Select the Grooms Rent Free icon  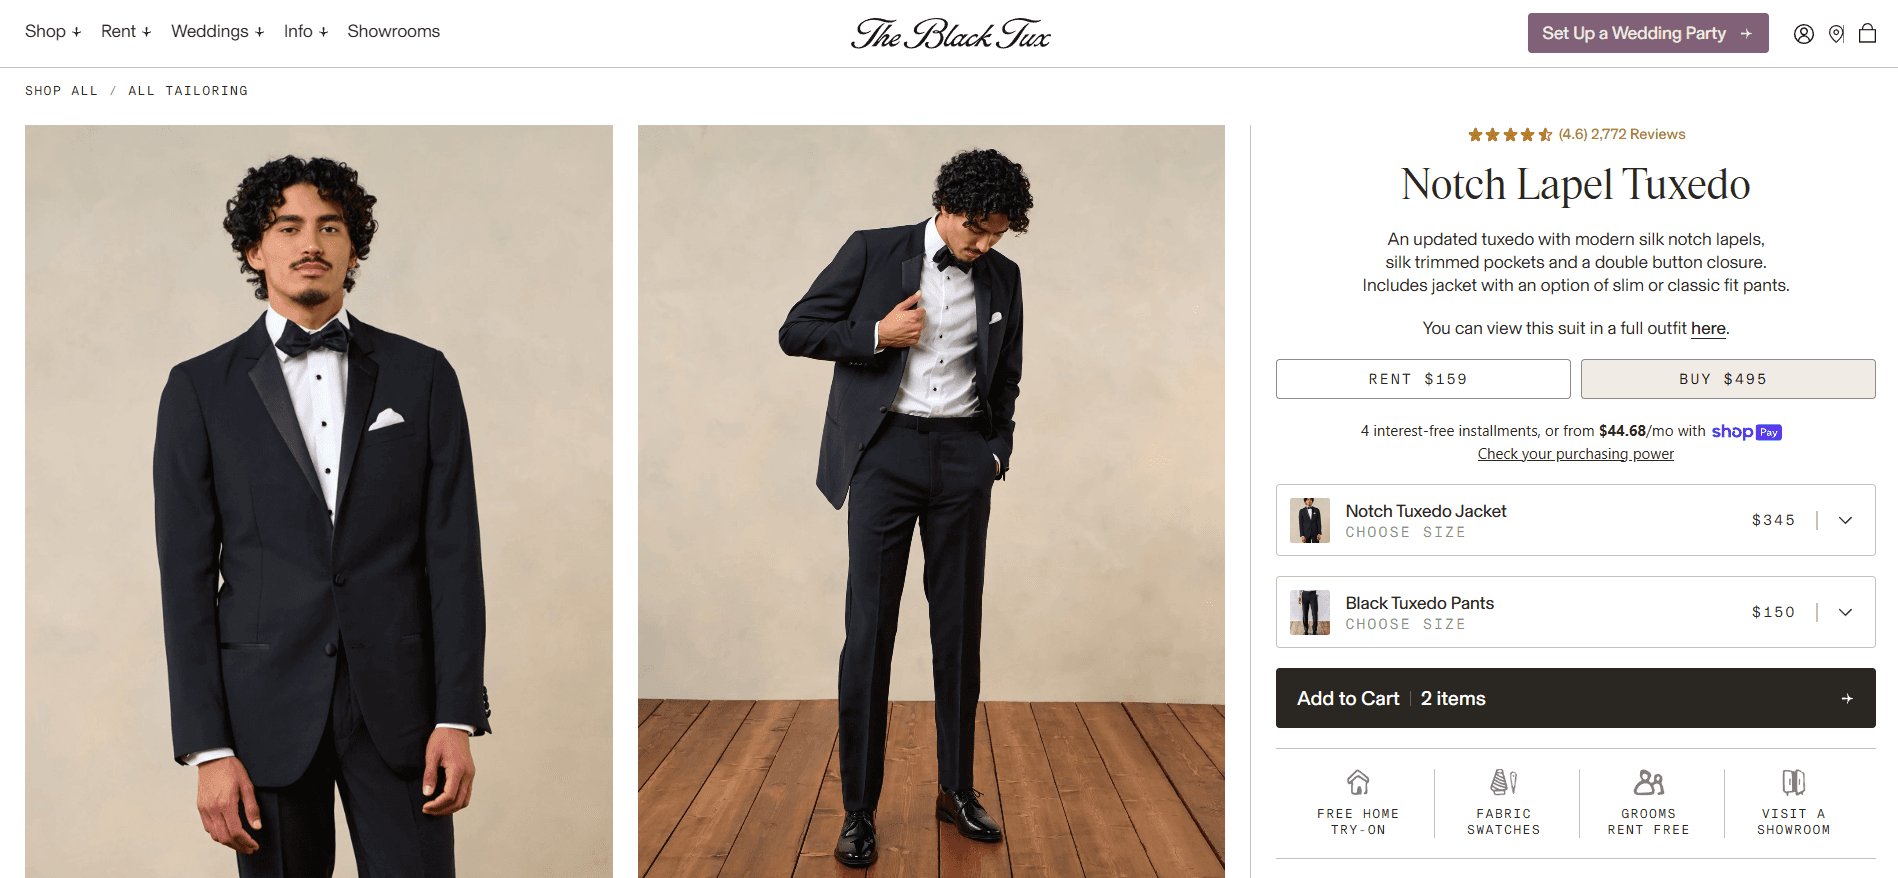[x=1648, y=784]
